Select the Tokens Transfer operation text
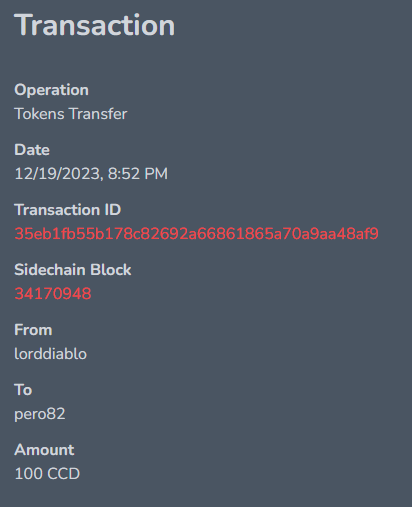412x507 pixels. tap(71, 114)
